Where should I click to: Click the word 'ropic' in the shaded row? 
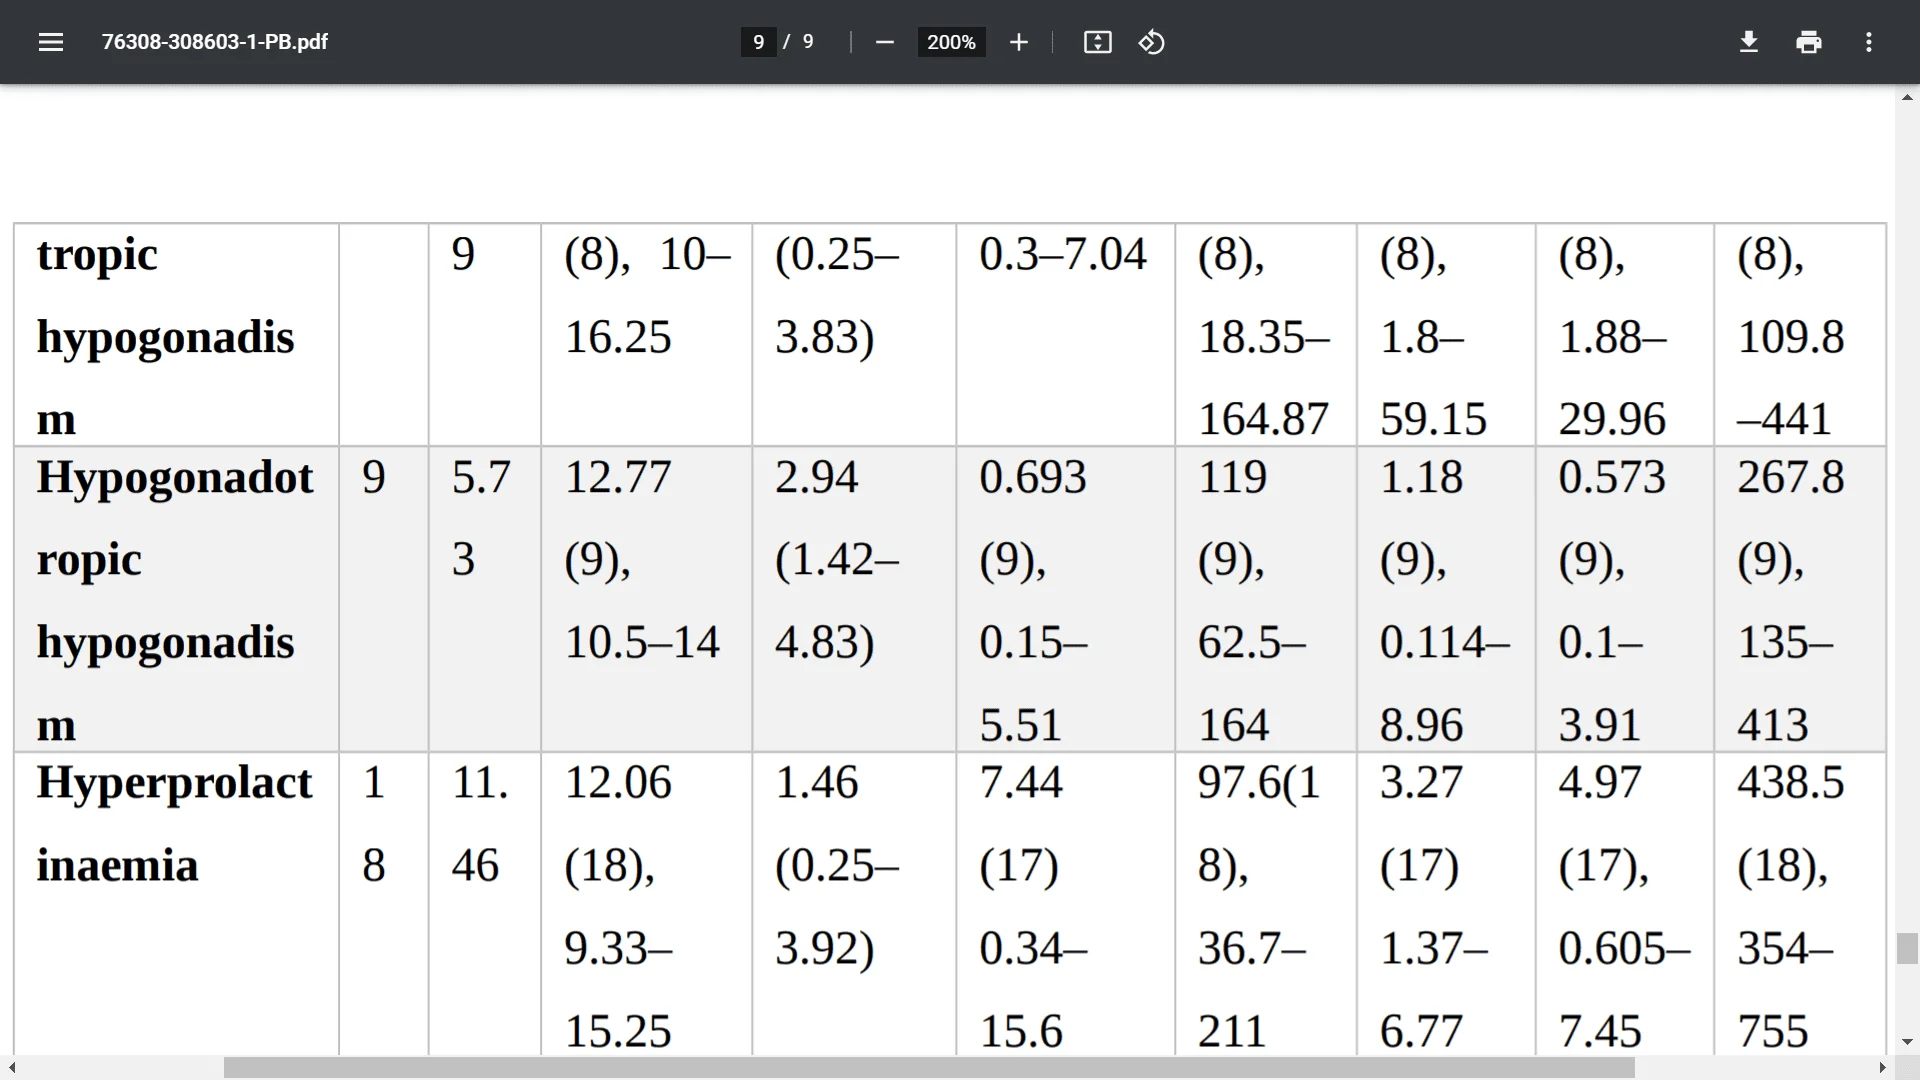(89, 561)
